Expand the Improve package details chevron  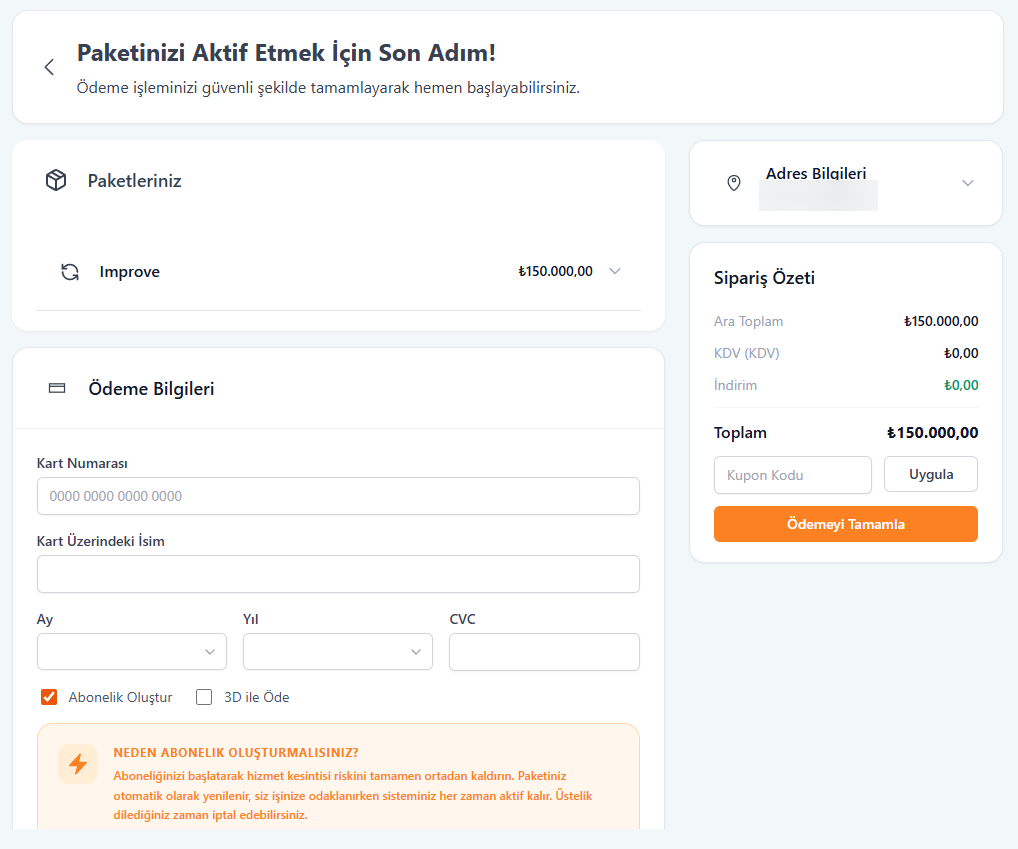pos(615,271)
